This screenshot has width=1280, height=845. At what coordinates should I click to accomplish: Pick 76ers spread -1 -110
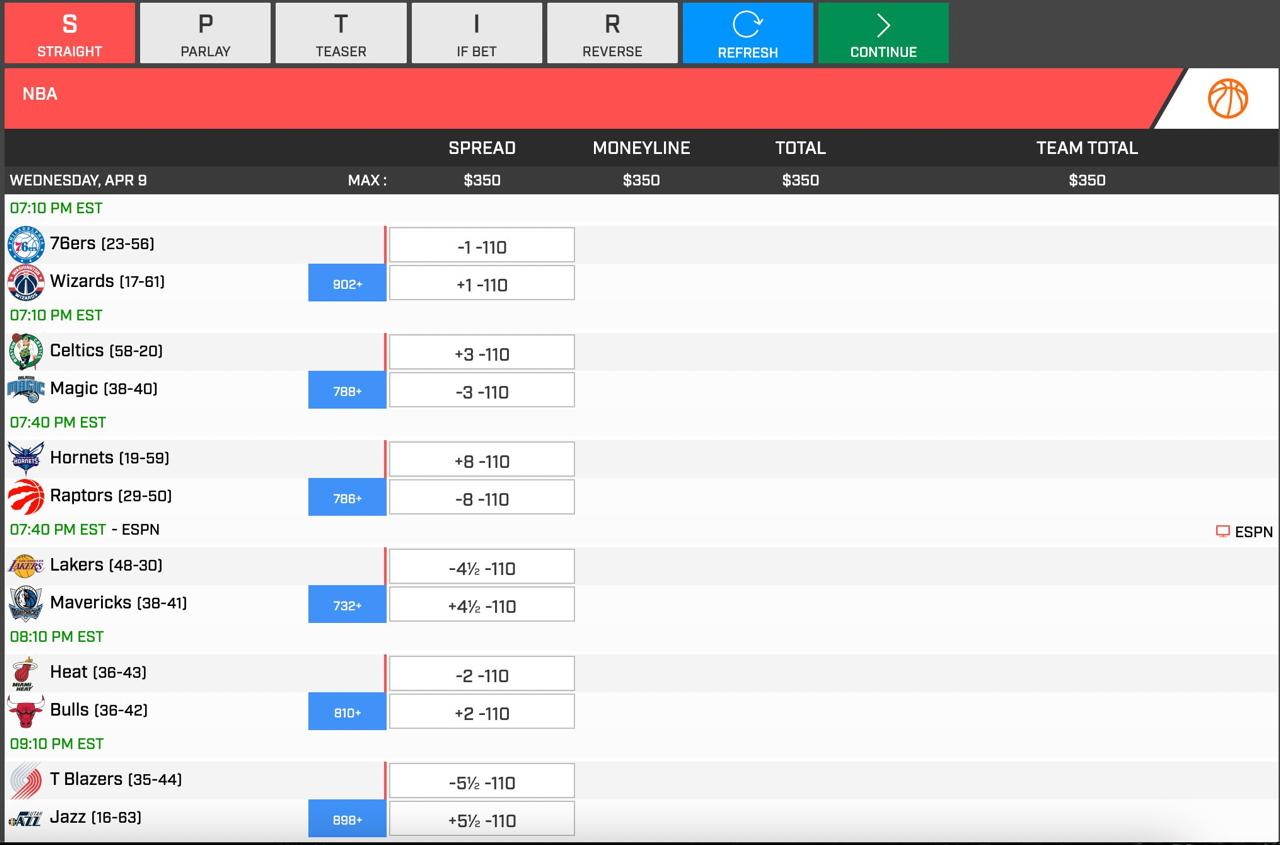(482, 246)
